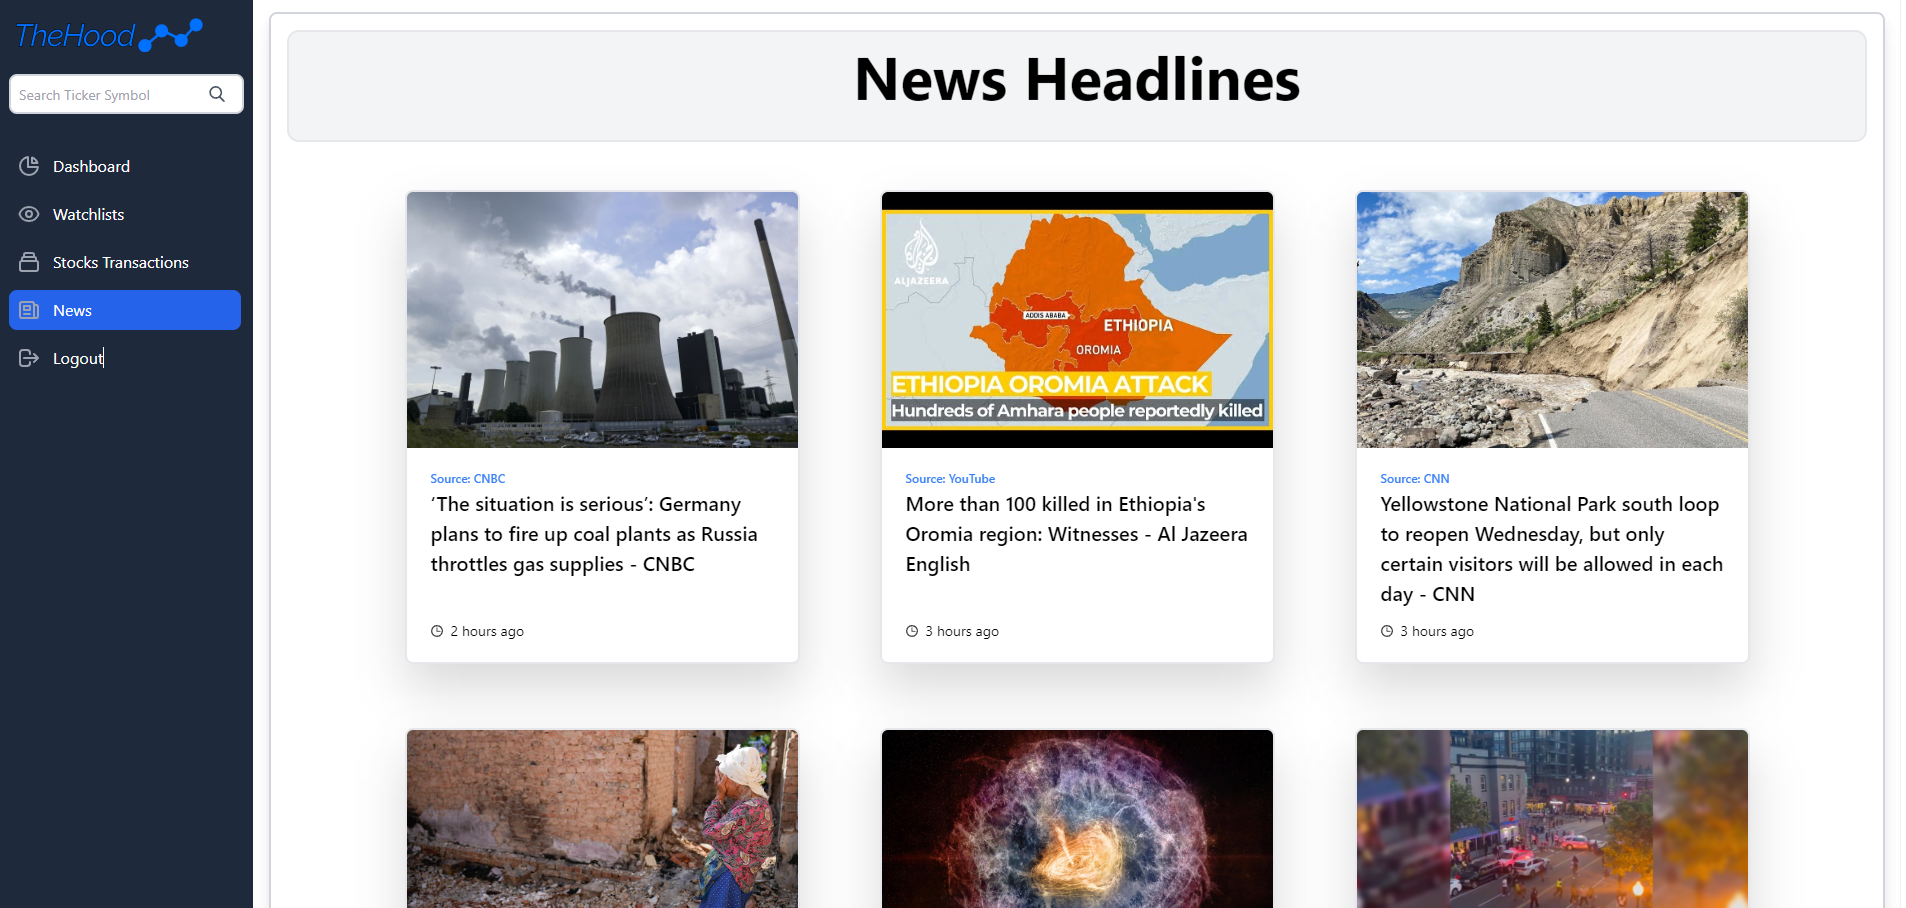
Task: Go to Watchlists
Action: pos(125,214)
